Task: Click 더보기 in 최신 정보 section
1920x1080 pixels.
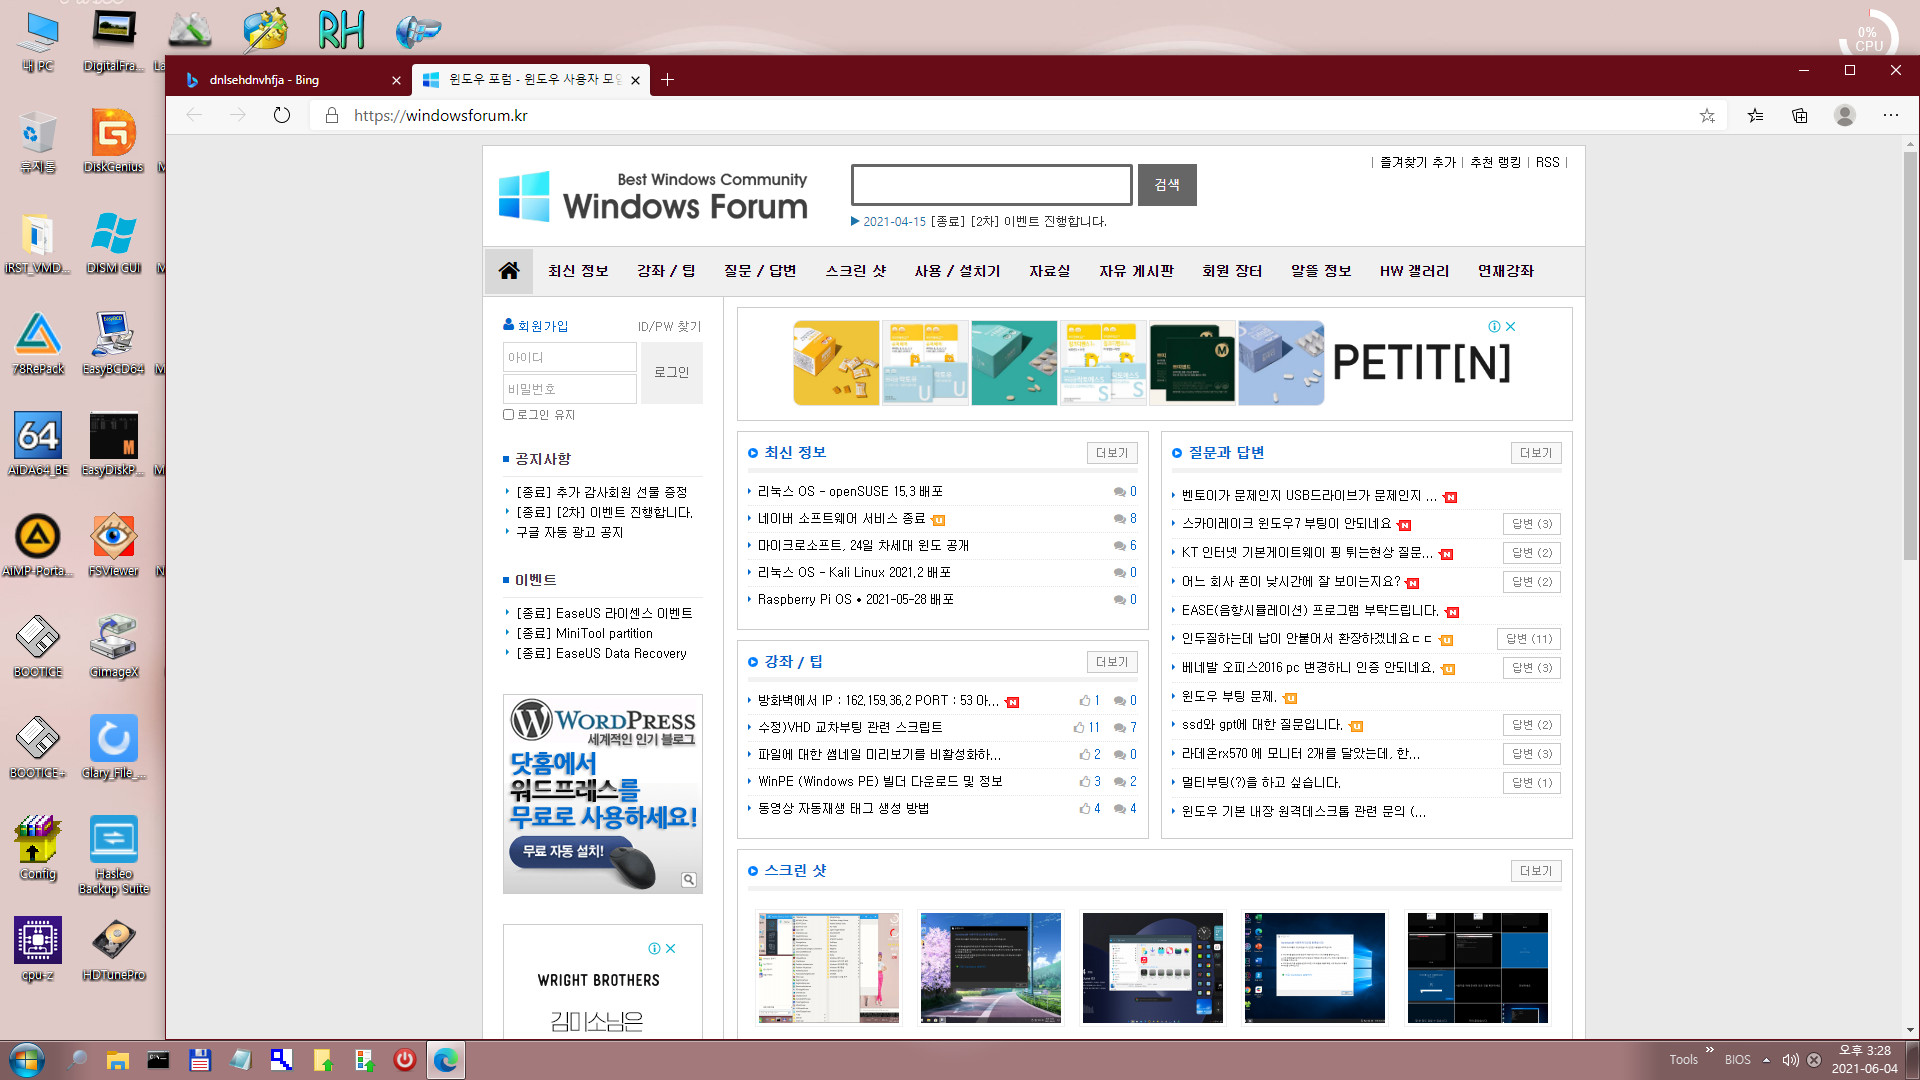Action: pos(1112,453)
